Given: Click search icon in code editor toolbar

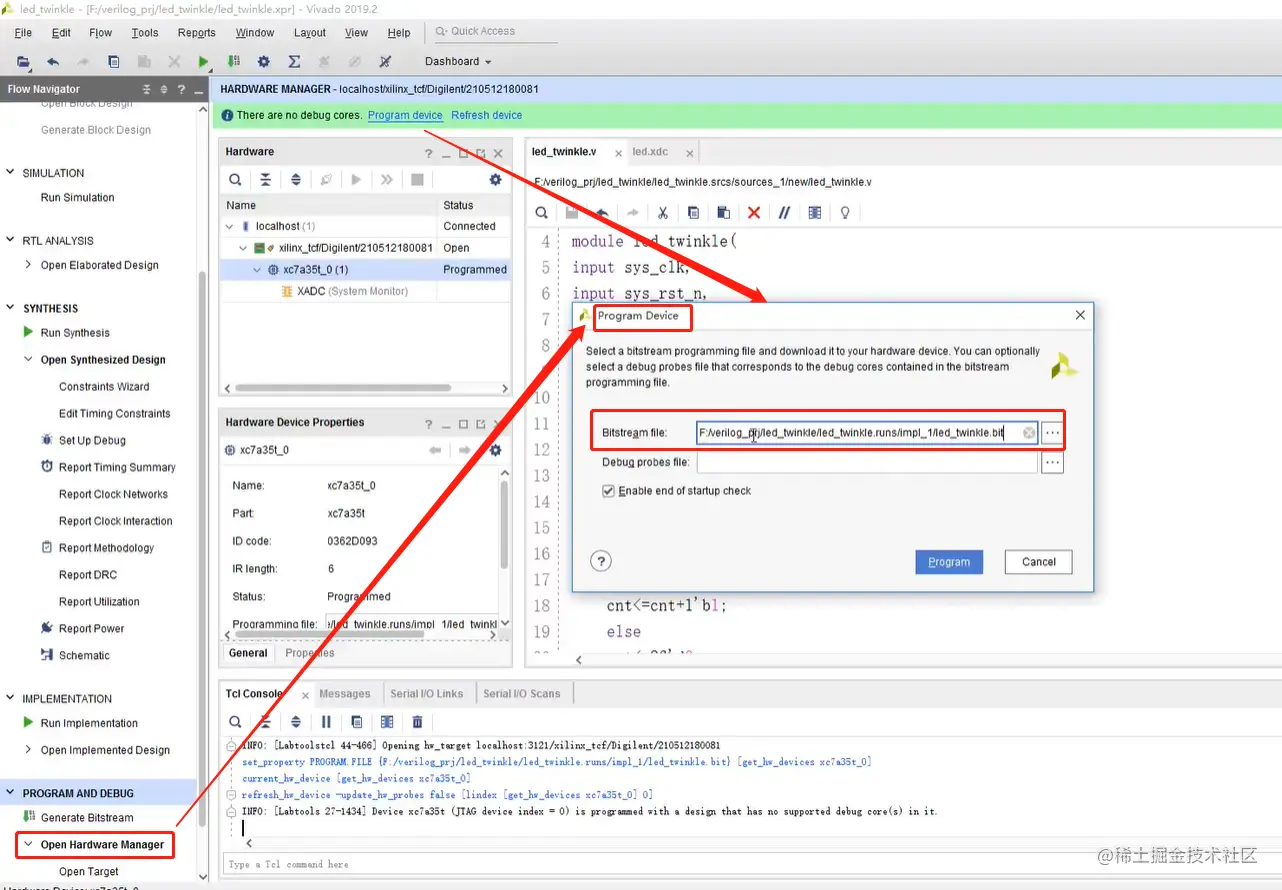Looking at the screenshot, I should tap(541, 213).
